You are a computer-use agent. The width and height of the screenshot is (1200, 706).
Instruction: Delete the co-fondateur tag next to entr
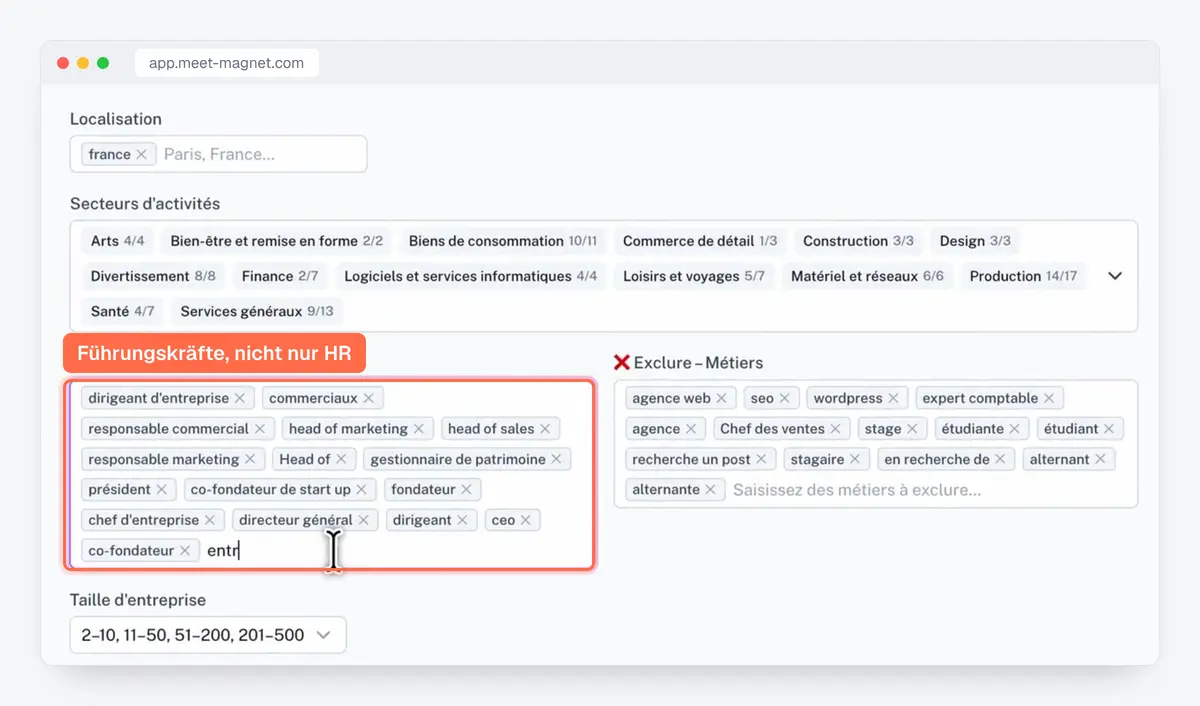pos(185,551)
